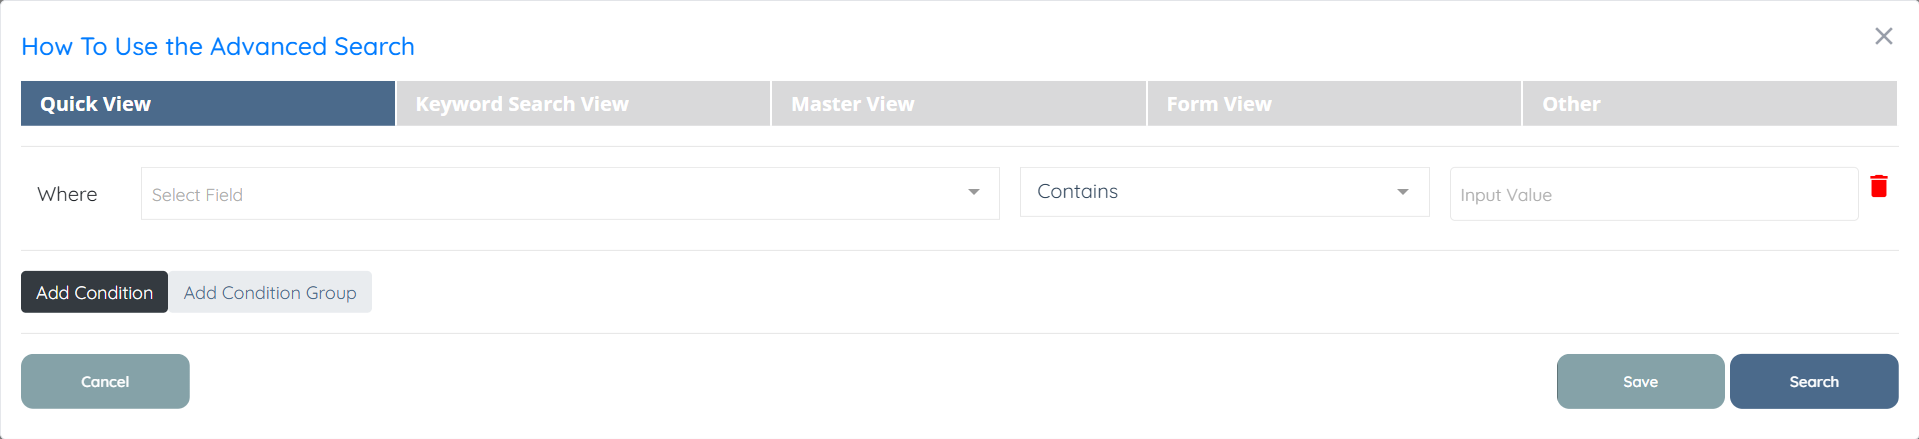The height and width of the screenshot is (439, 1919).
Task: Expand the Contains operator dropdown arrow
Action: [1402, 192]
